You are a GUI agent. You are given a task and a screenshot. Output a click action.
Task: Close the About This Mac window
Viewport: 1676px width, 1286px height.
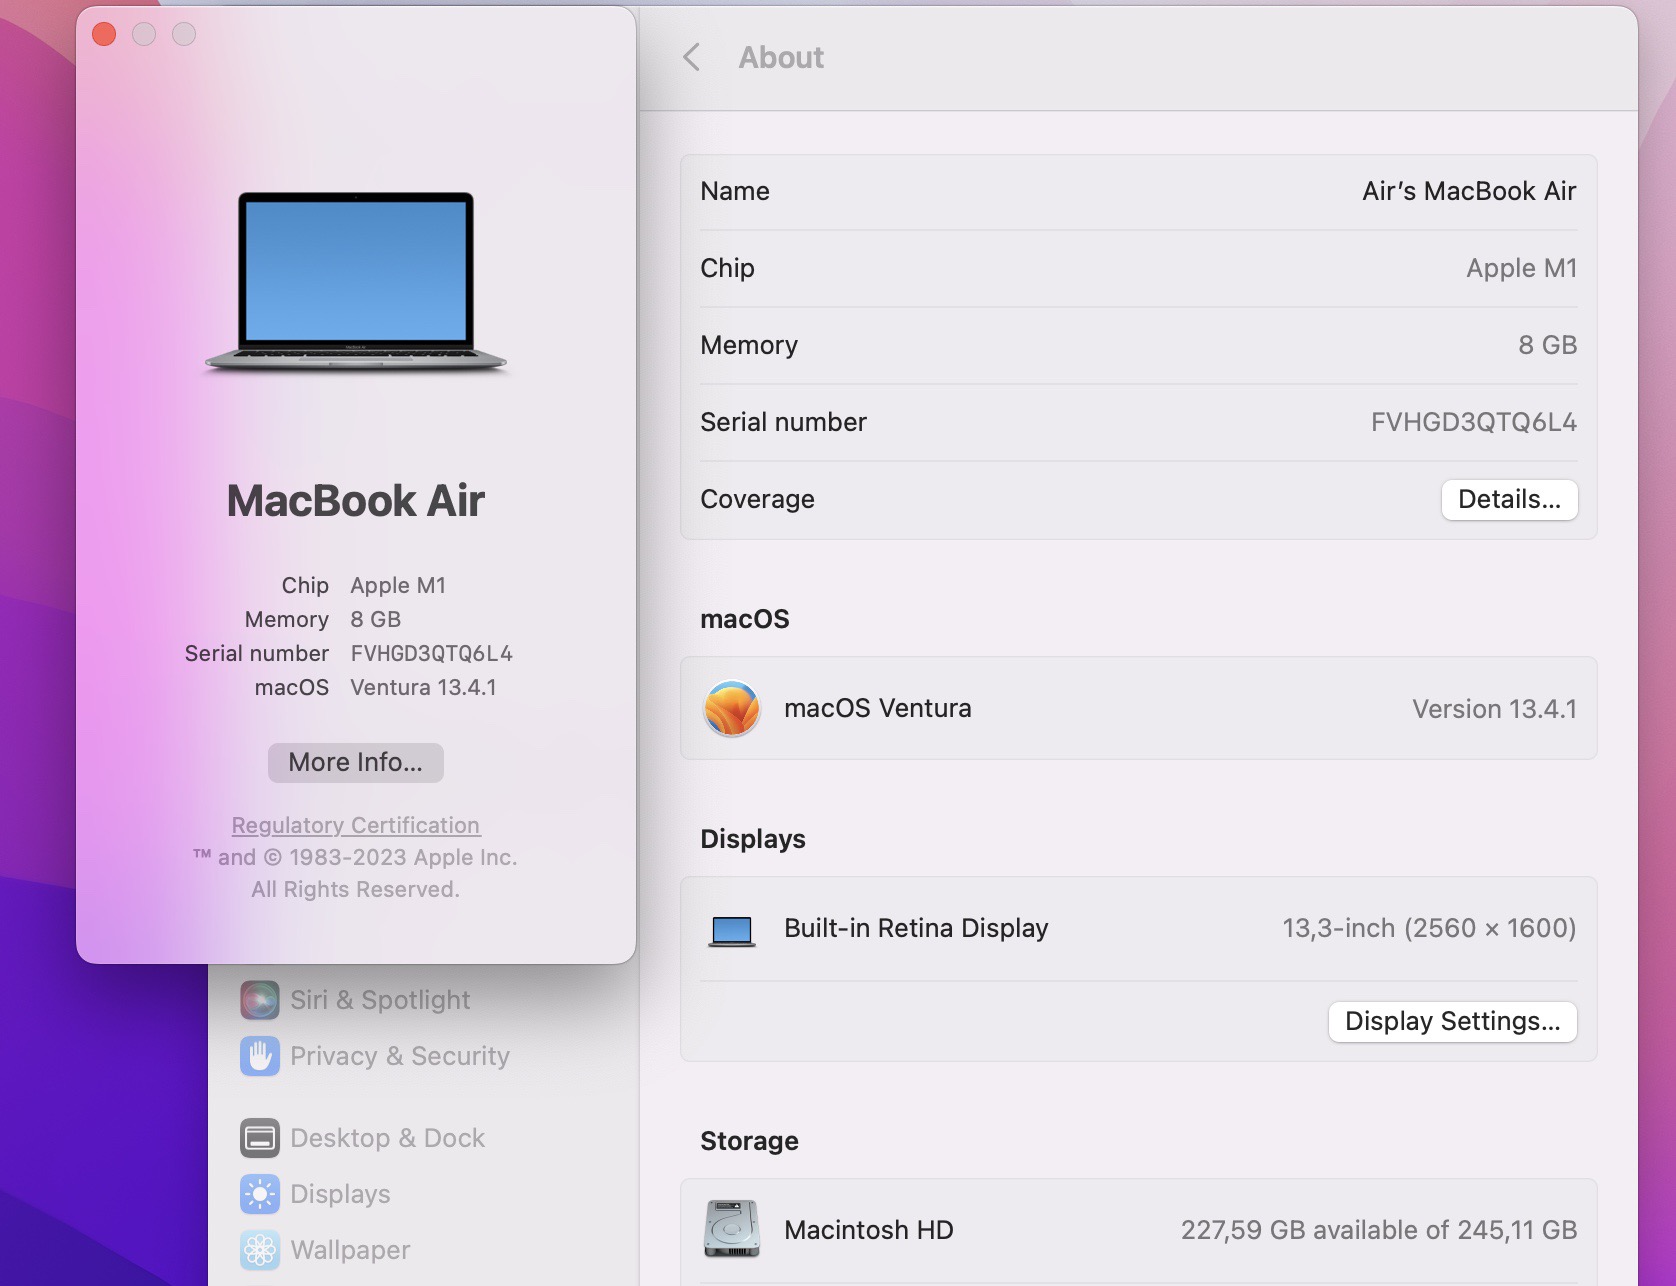[104, 34]
